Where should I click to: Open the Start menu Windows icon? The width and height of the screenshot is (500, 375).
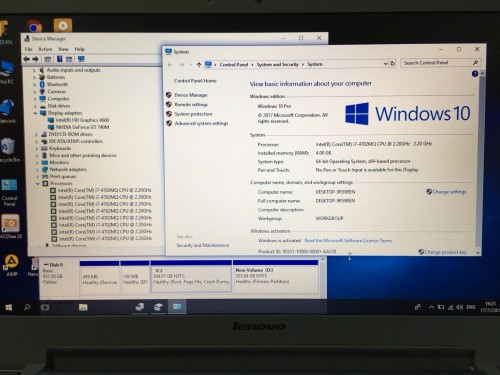click(x=9, y=307)
